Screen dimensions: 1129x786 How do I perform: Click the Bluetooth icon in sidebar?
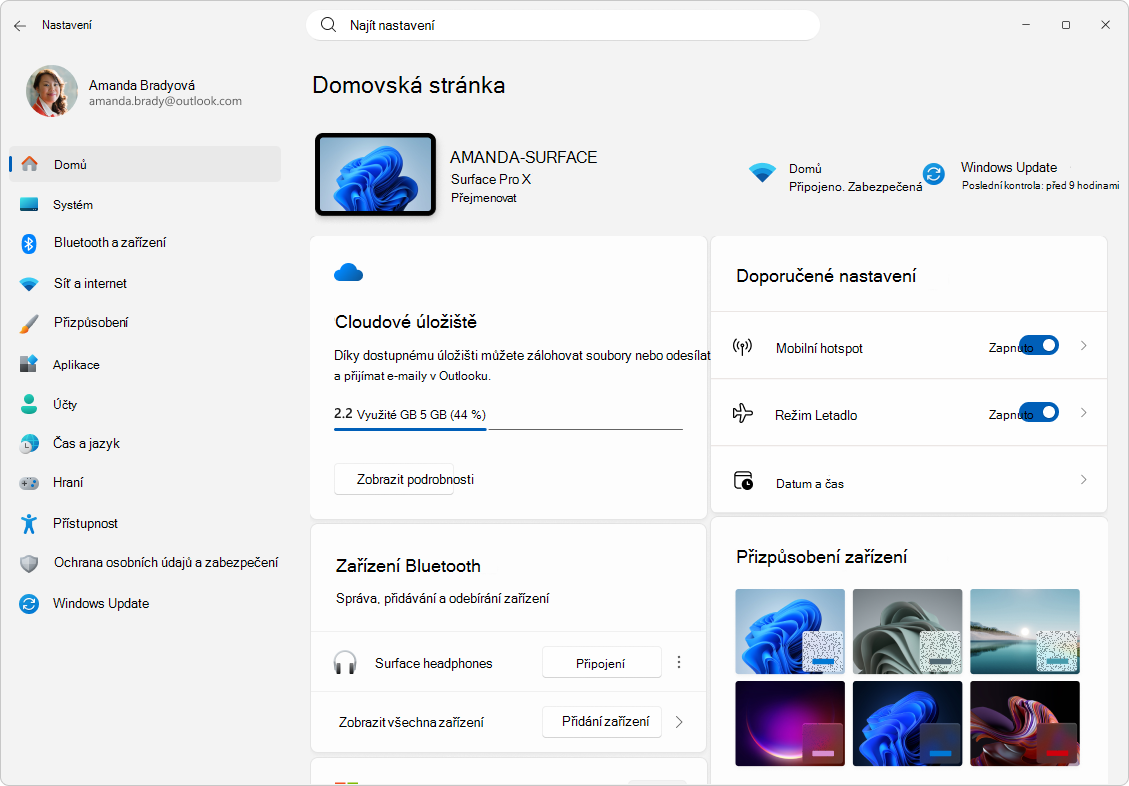(x=29, y=243)
